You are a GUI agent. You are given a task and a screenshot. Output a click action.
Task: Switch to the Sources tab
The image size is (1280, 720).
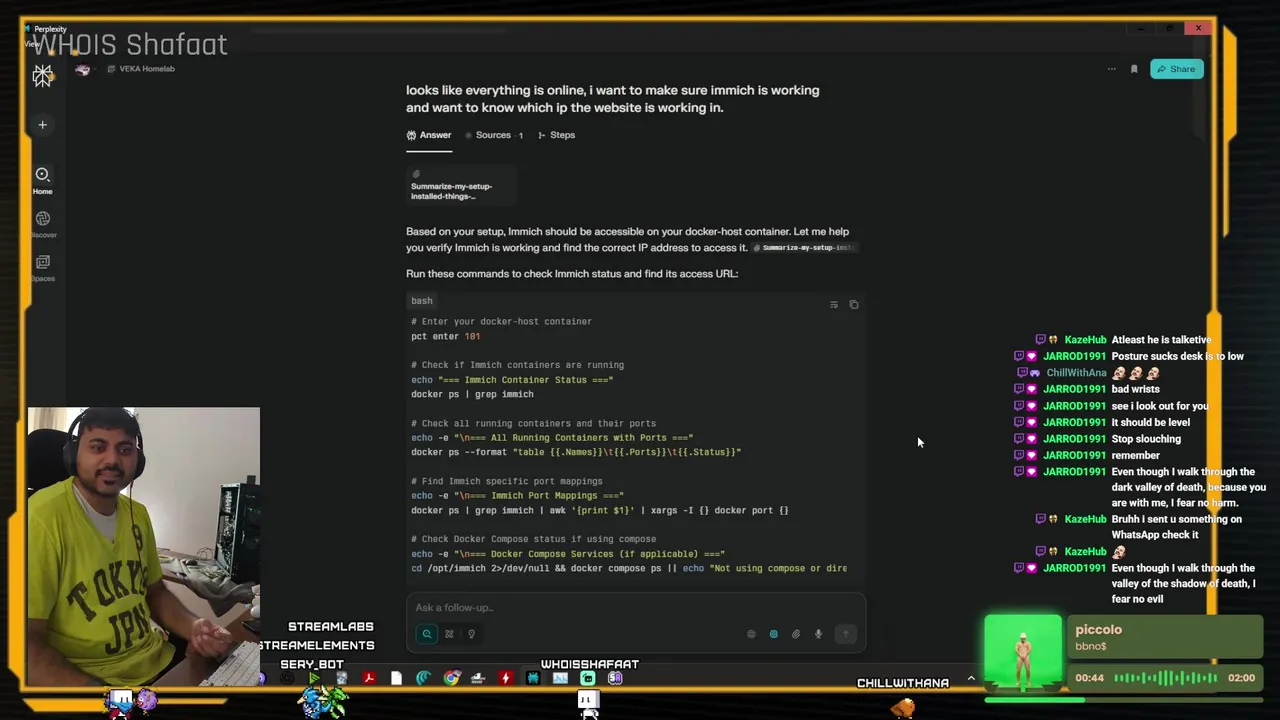[494, 135]
